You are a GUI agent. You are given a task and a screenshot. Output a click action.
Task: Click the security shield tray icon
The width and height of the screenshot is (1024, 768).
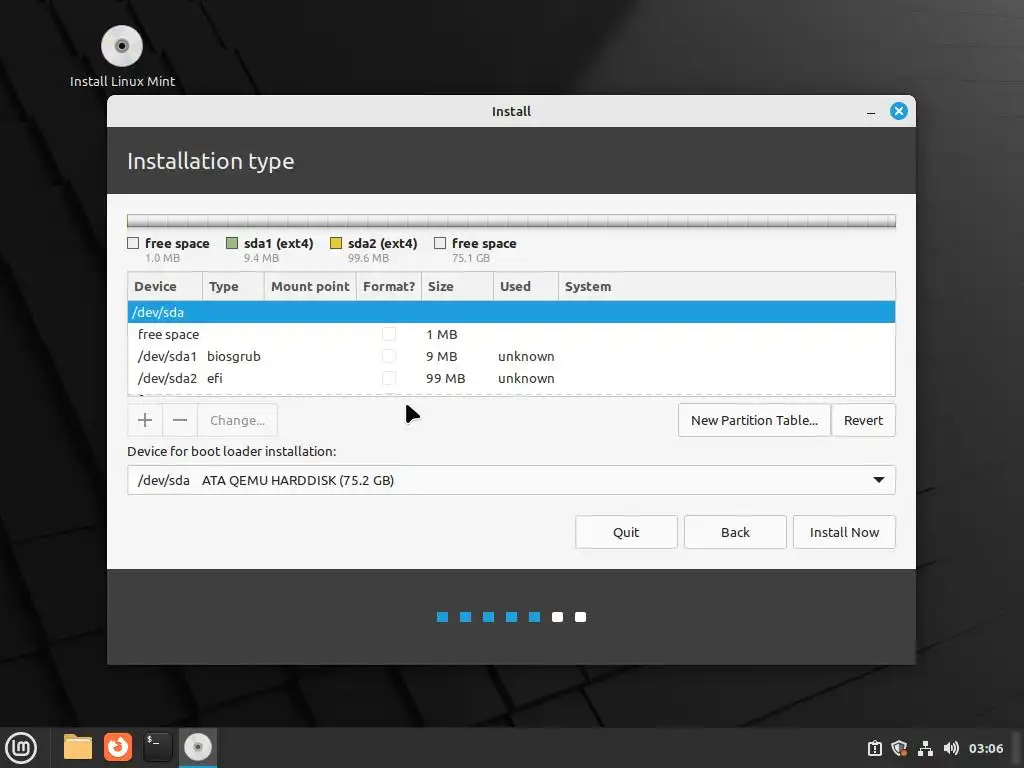899,748
